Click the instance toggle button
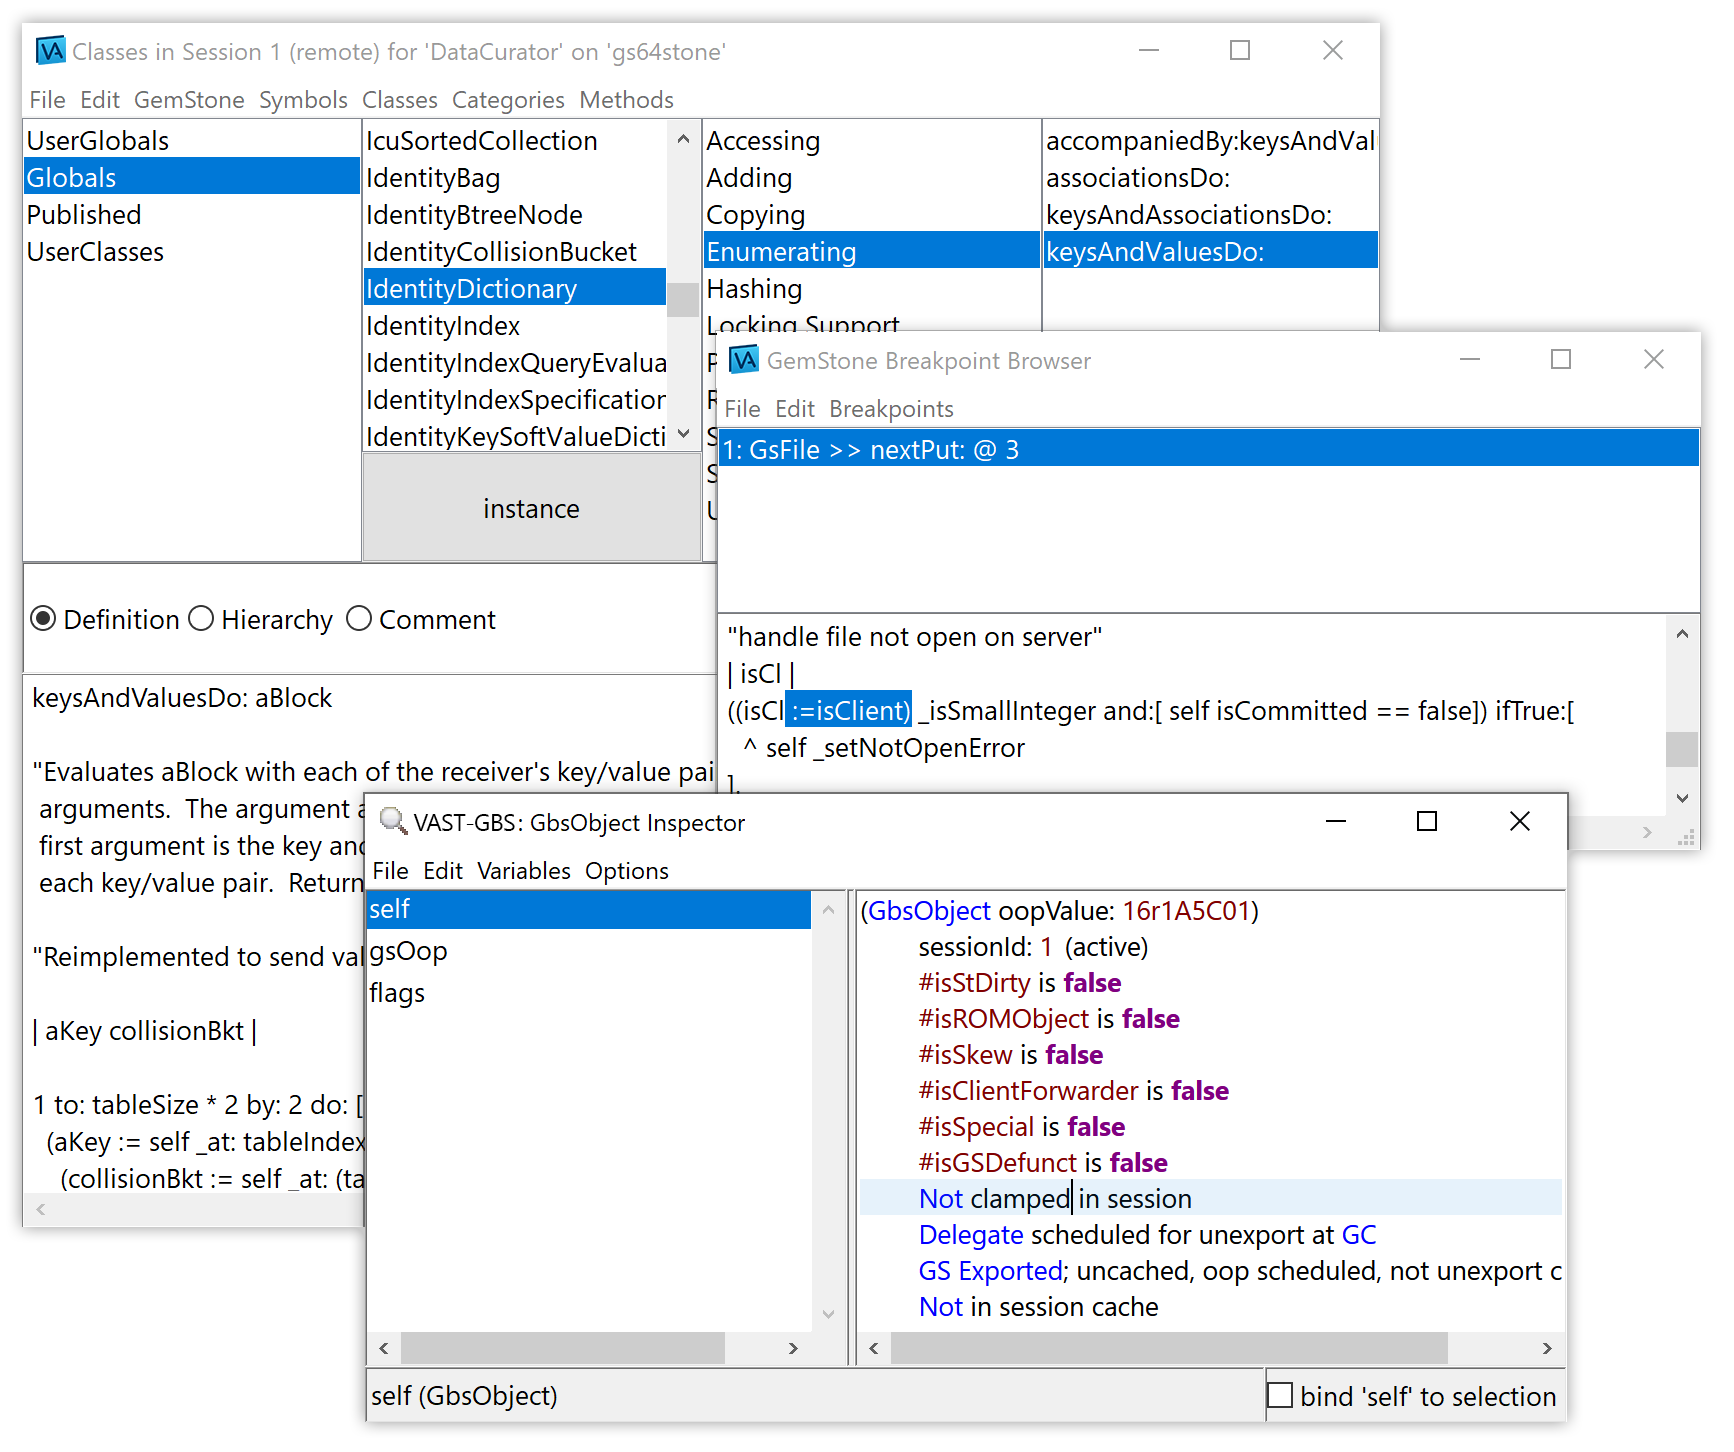 pos(531,508)
